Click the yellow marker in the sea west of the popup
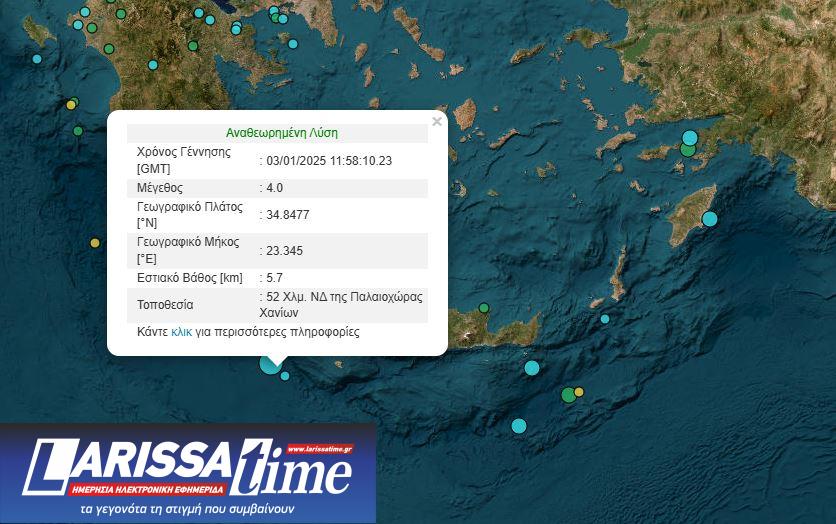 click(x=95, y=243)
